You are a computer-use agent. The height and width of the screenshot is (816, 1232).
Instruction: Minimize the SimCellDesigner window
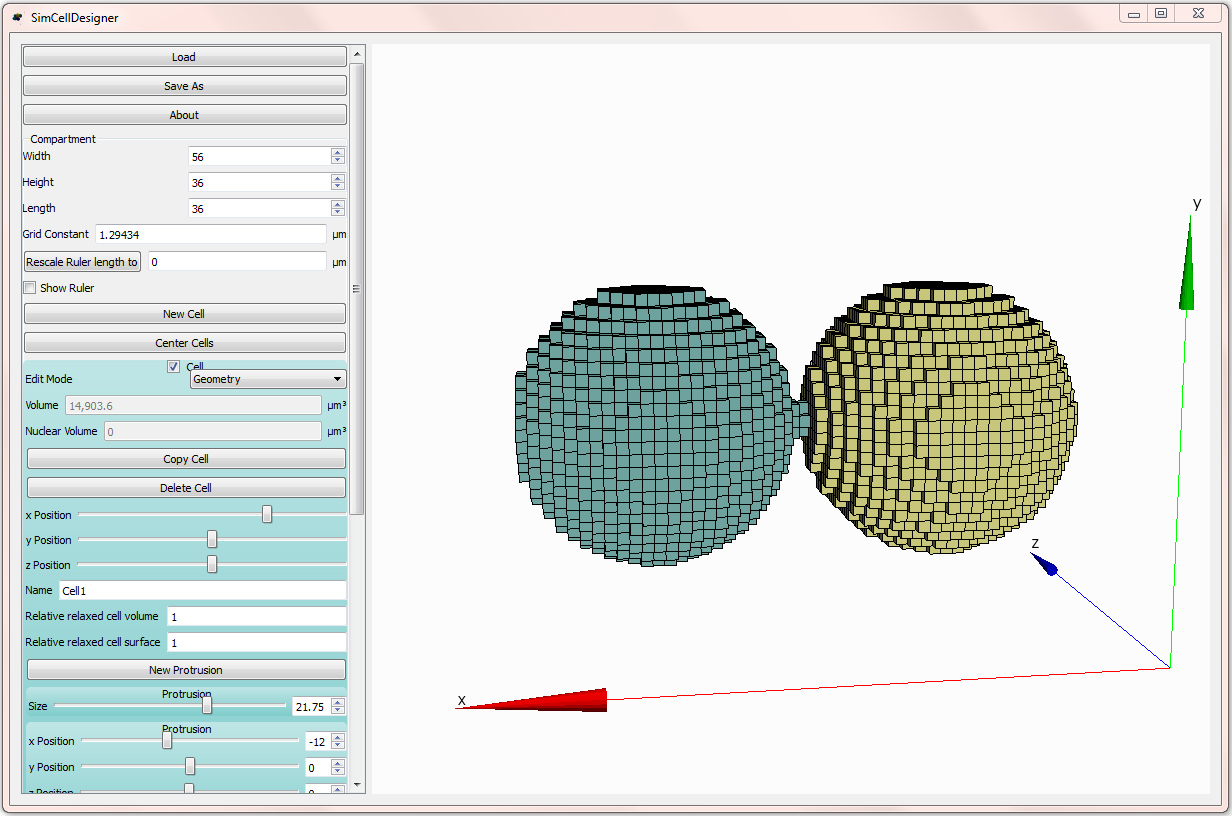(x=1133, y=13)
